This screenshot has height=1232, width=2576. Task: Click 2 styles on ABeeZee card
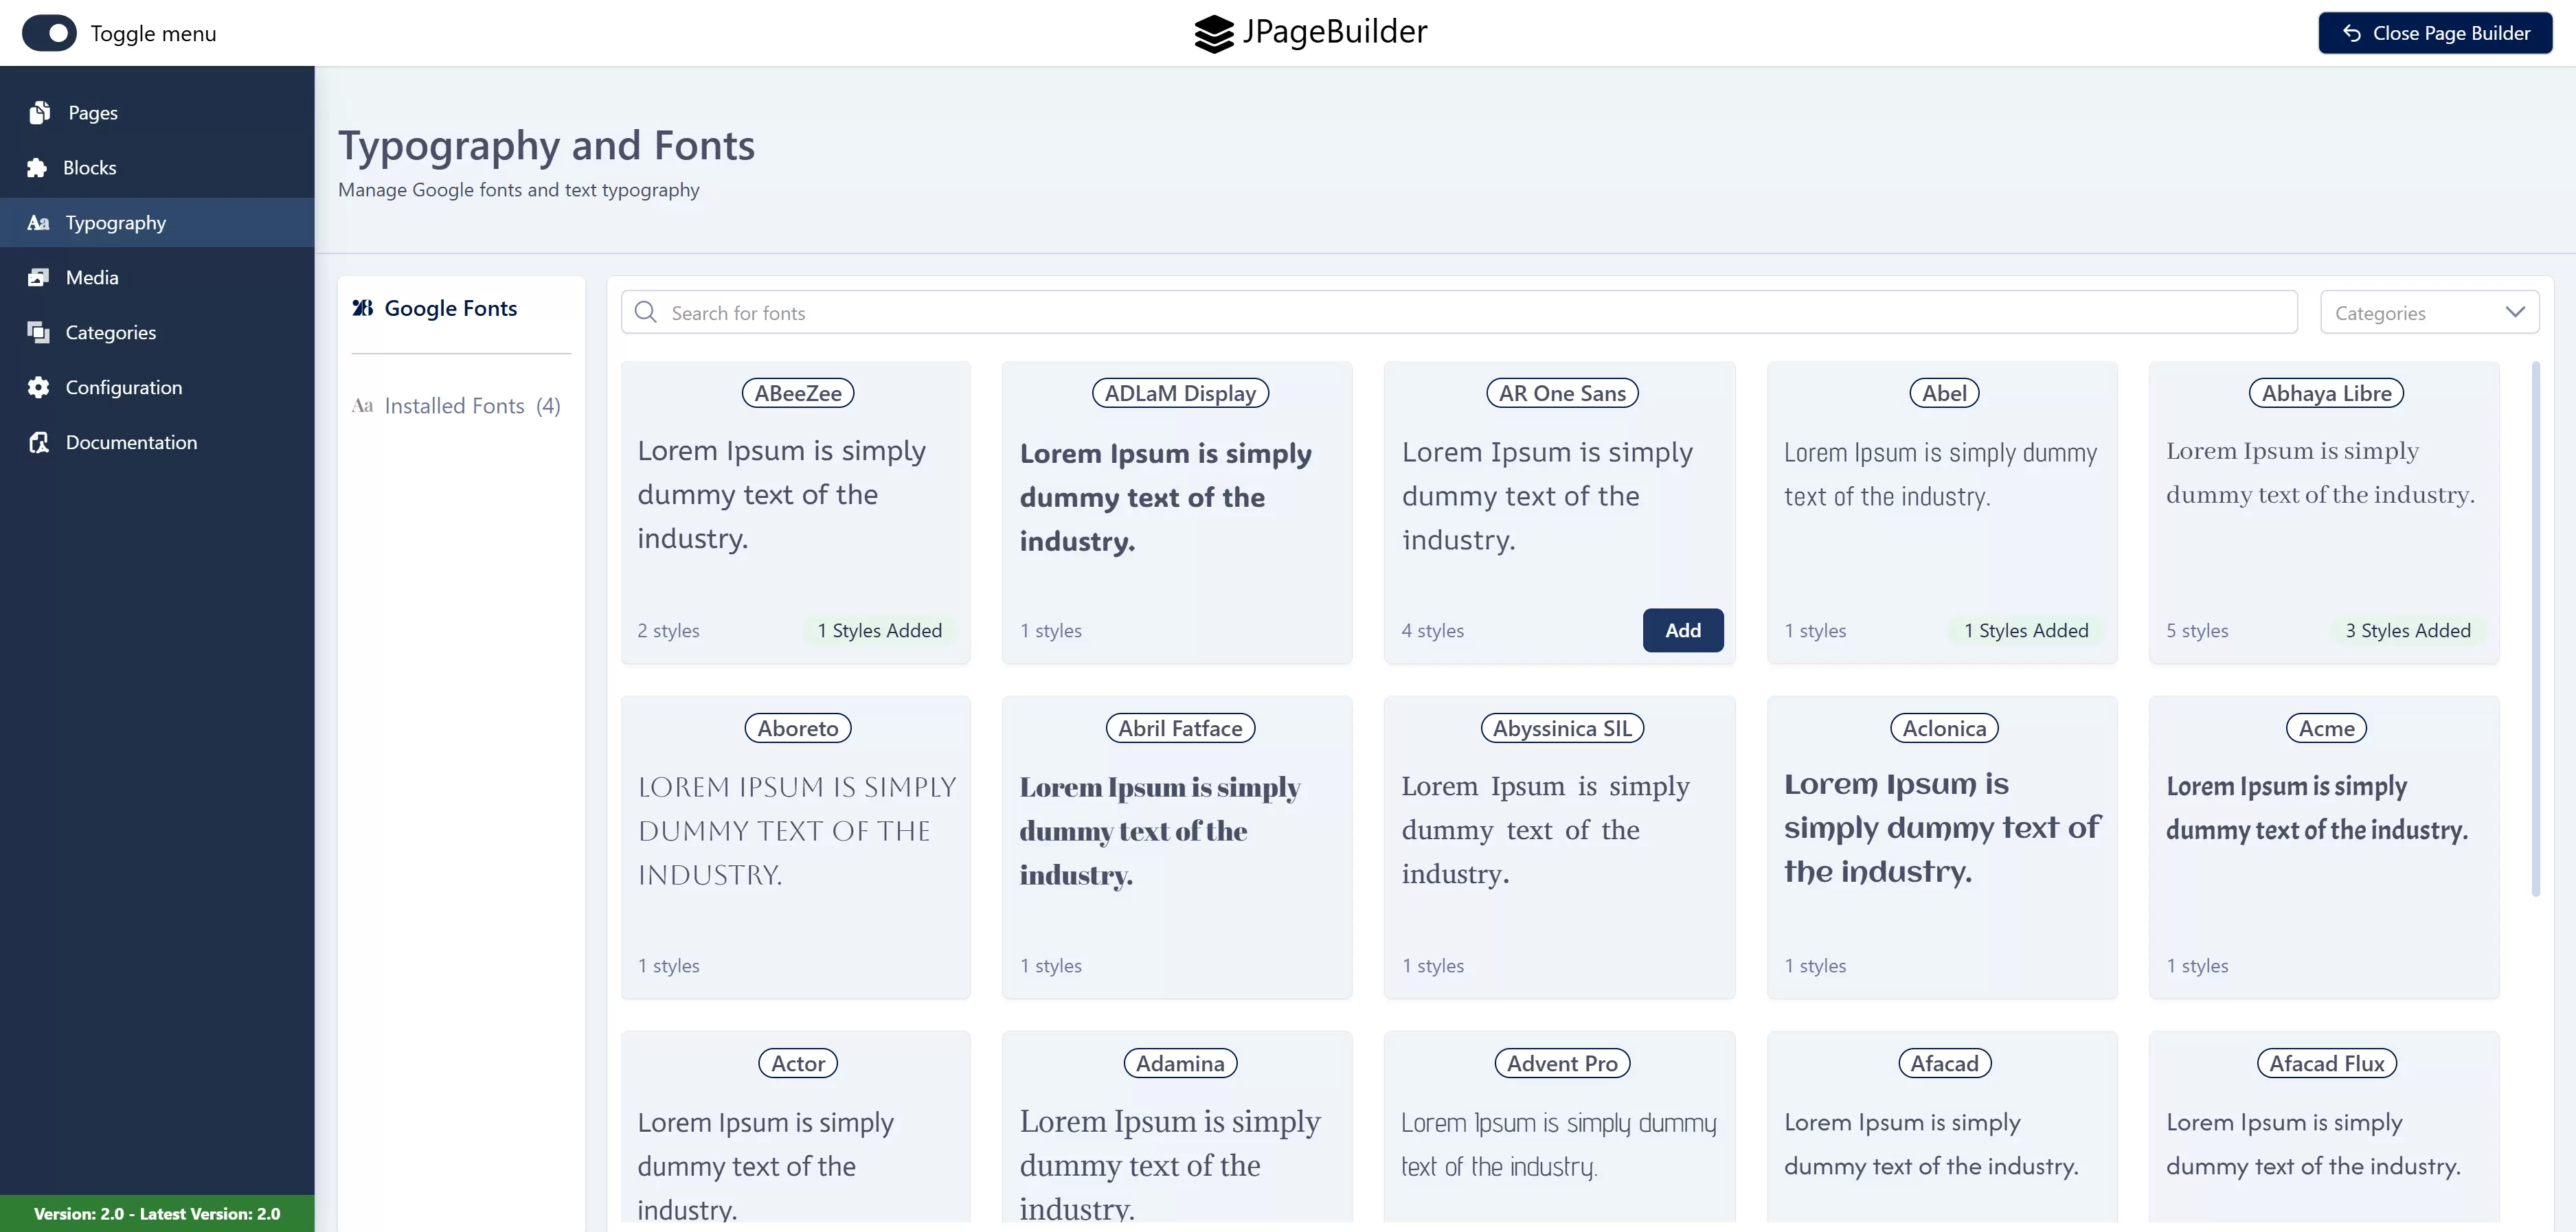coord(668,631)
